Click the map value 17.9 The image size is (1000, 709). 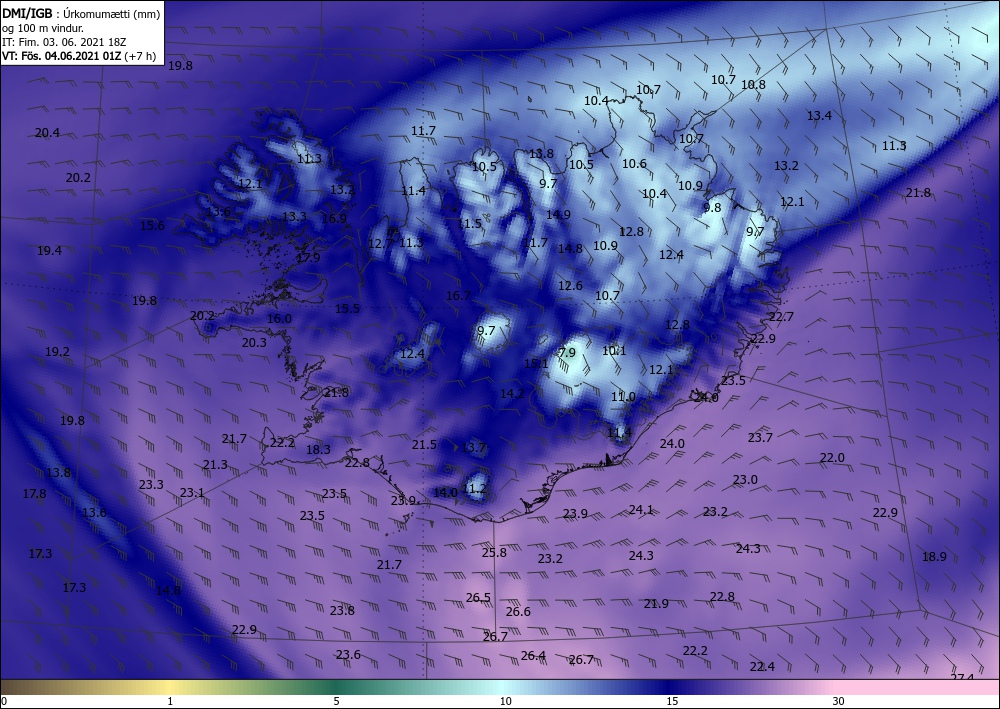[x=308, y=258]
